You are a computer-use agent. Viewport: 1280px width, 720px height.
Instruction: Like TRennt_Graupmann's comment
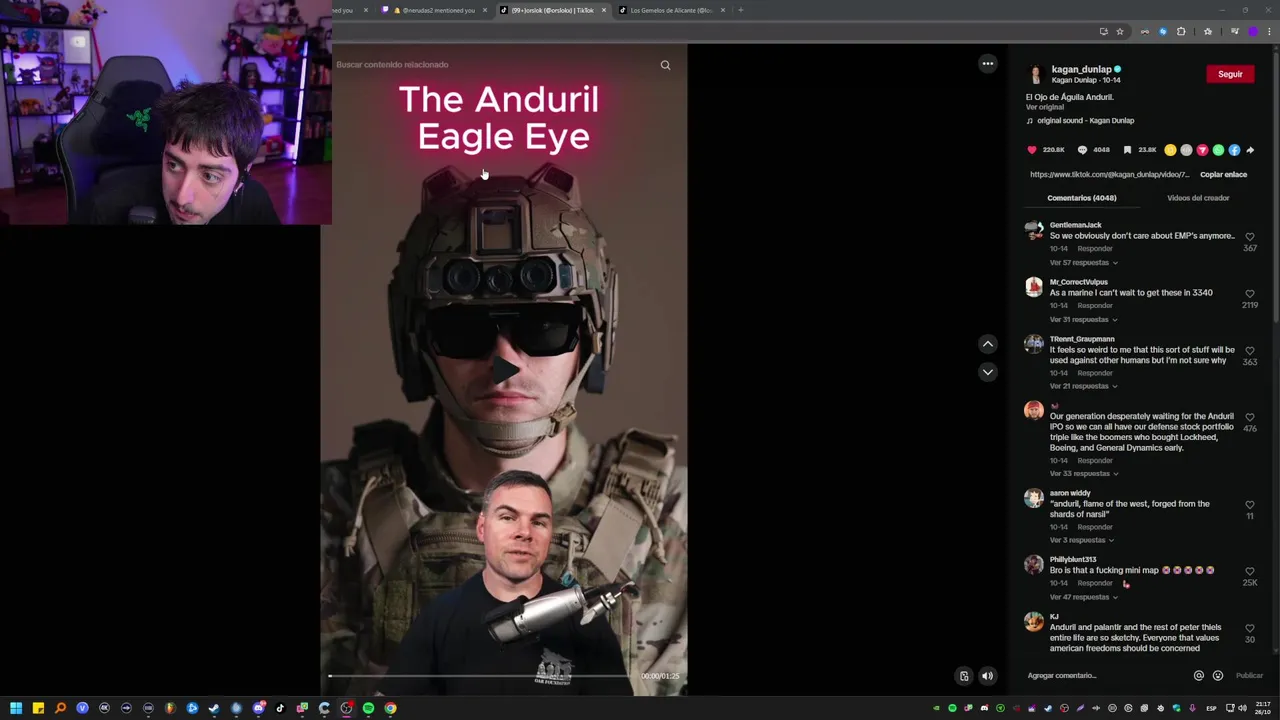pyautogui.click(x=1250, y=351)
